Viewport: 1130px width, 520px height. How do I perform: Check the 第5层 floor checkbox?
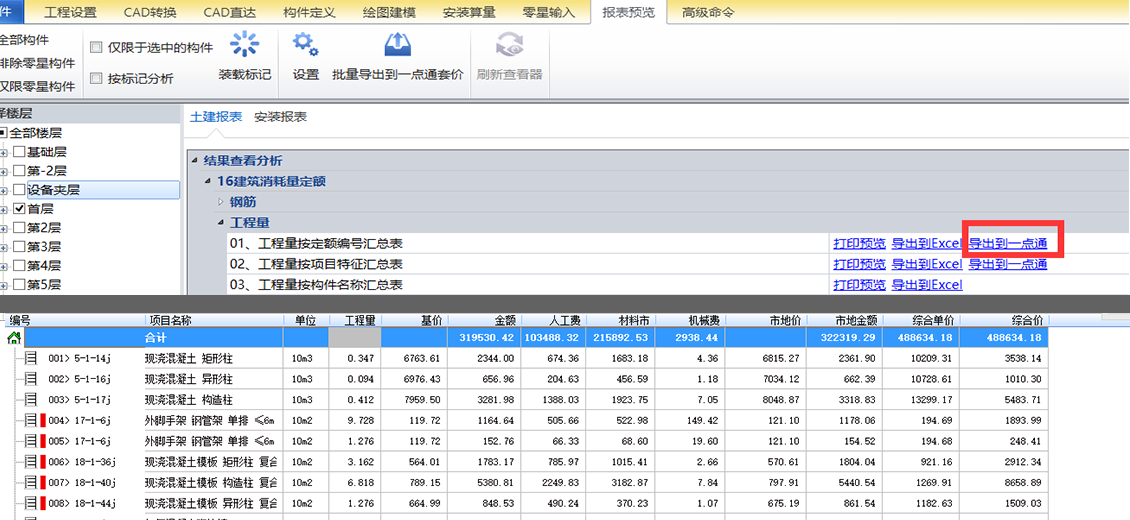point(19,284)
